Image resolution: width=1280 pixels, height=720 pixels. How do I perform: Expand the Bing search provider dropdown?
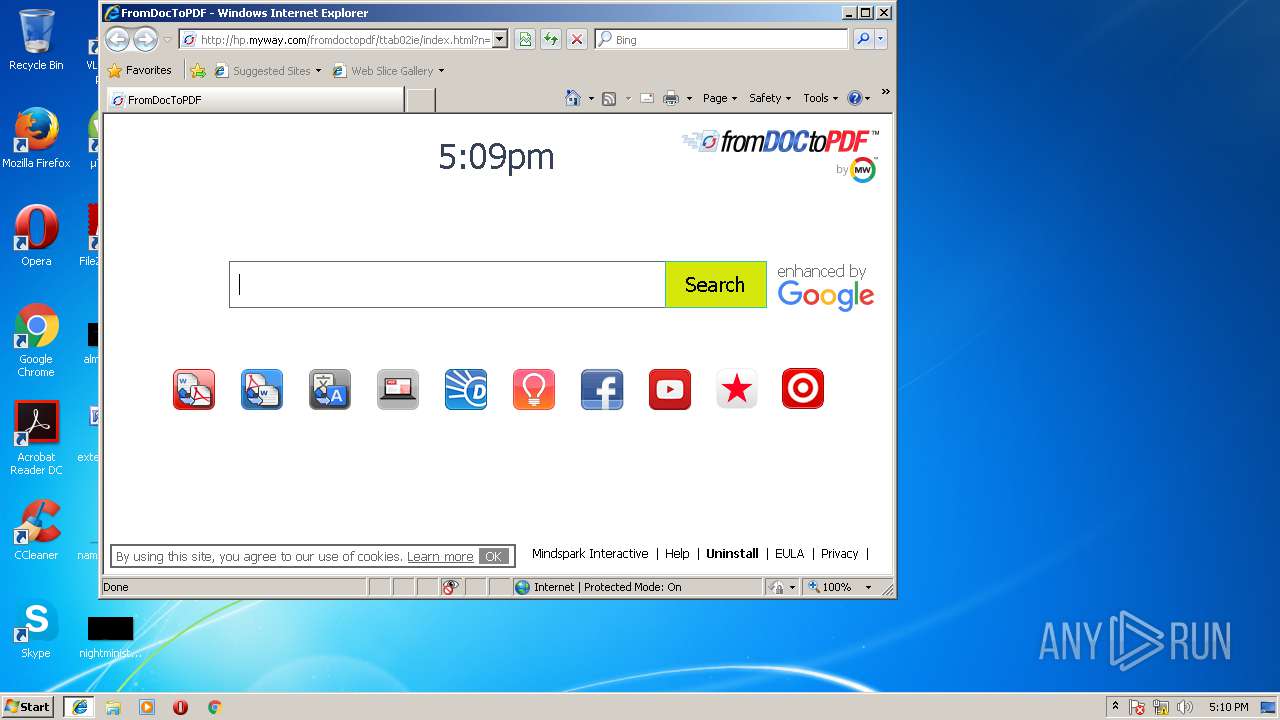coord(881,39)
